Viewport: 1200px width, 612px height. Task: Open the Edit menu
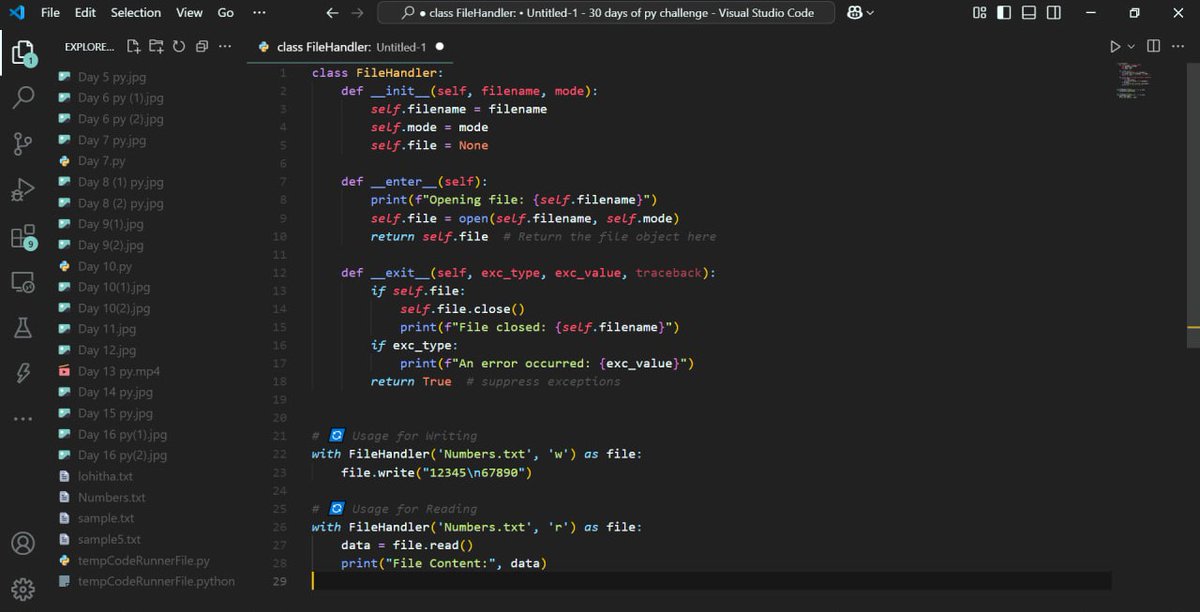coord(86,13)
